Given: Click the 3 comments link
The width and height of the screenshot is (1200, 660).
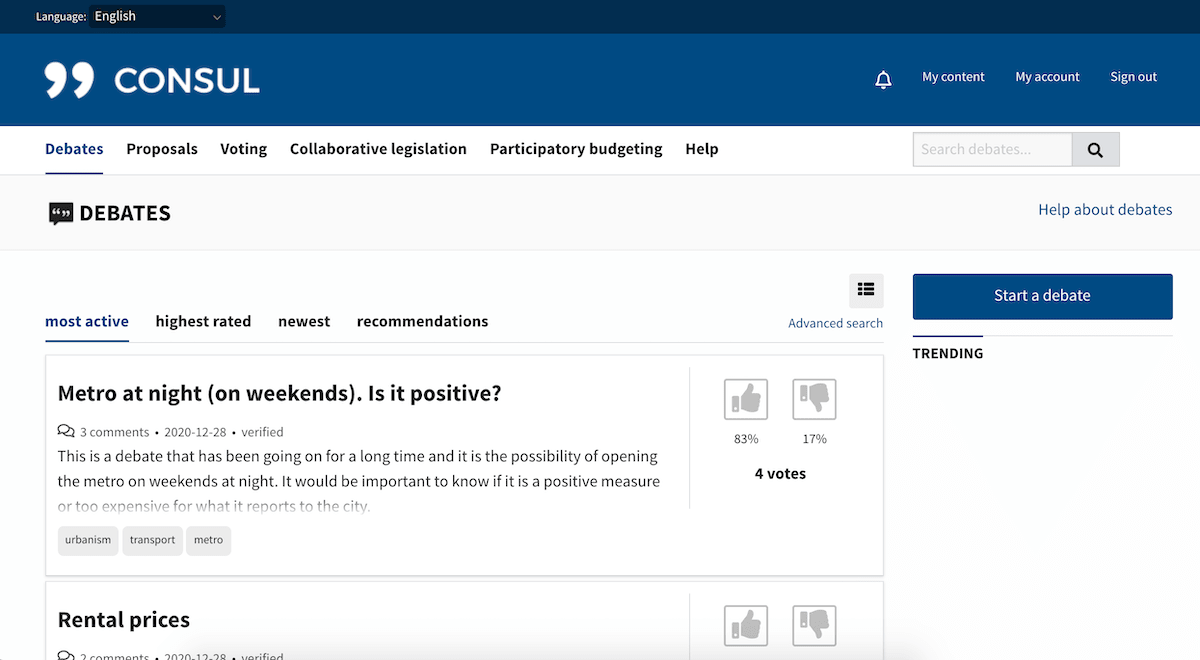Looking at the screenshot, I should coord(114,432).
